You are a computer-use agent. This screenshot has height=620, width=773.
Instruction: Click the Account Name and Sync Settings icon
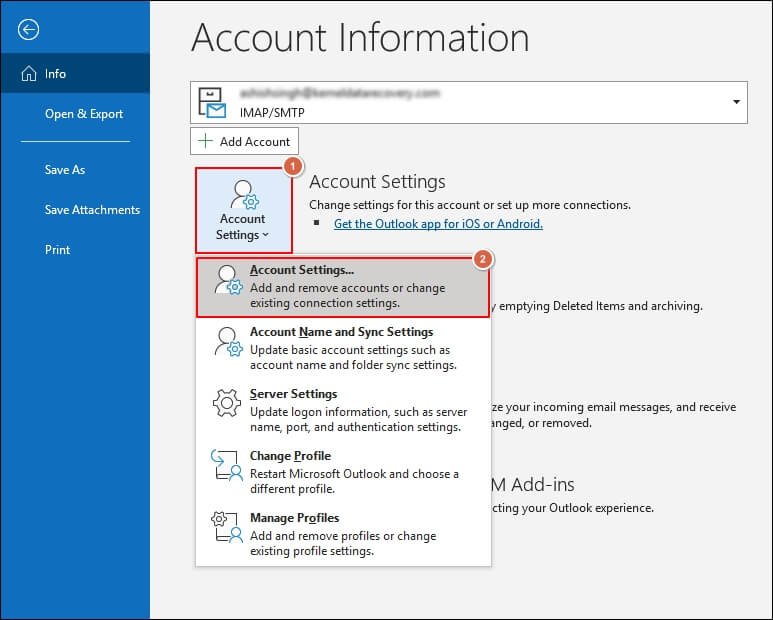click(228, 342)
